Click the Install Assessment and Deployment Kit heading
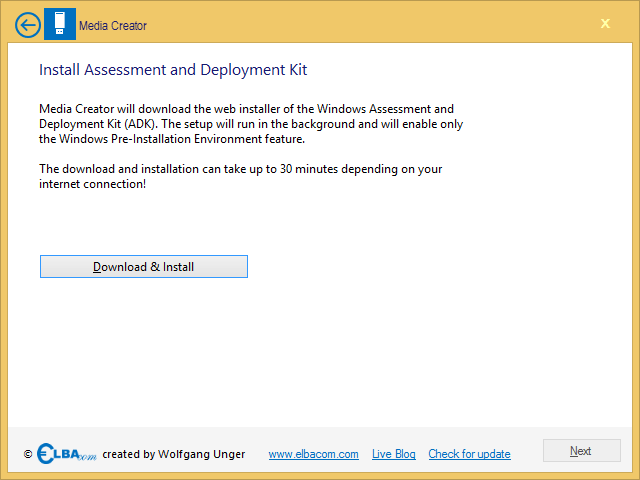This screenshot has height=480, width=640. point(173,70)
